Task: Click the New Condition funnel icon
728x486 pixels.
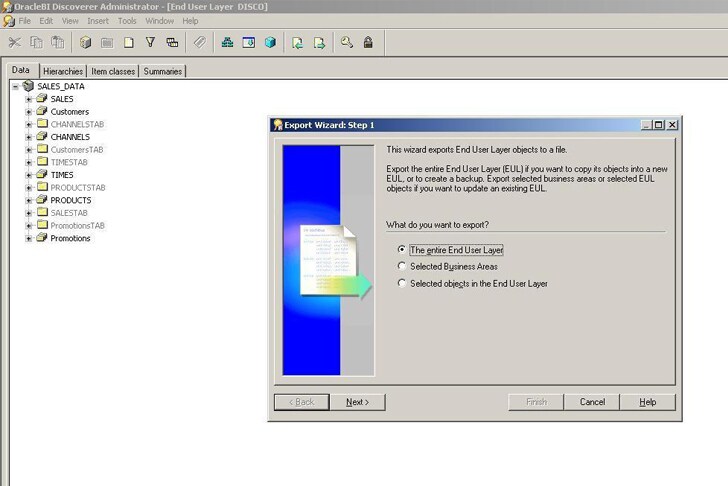Action: [x=150, y=42]
